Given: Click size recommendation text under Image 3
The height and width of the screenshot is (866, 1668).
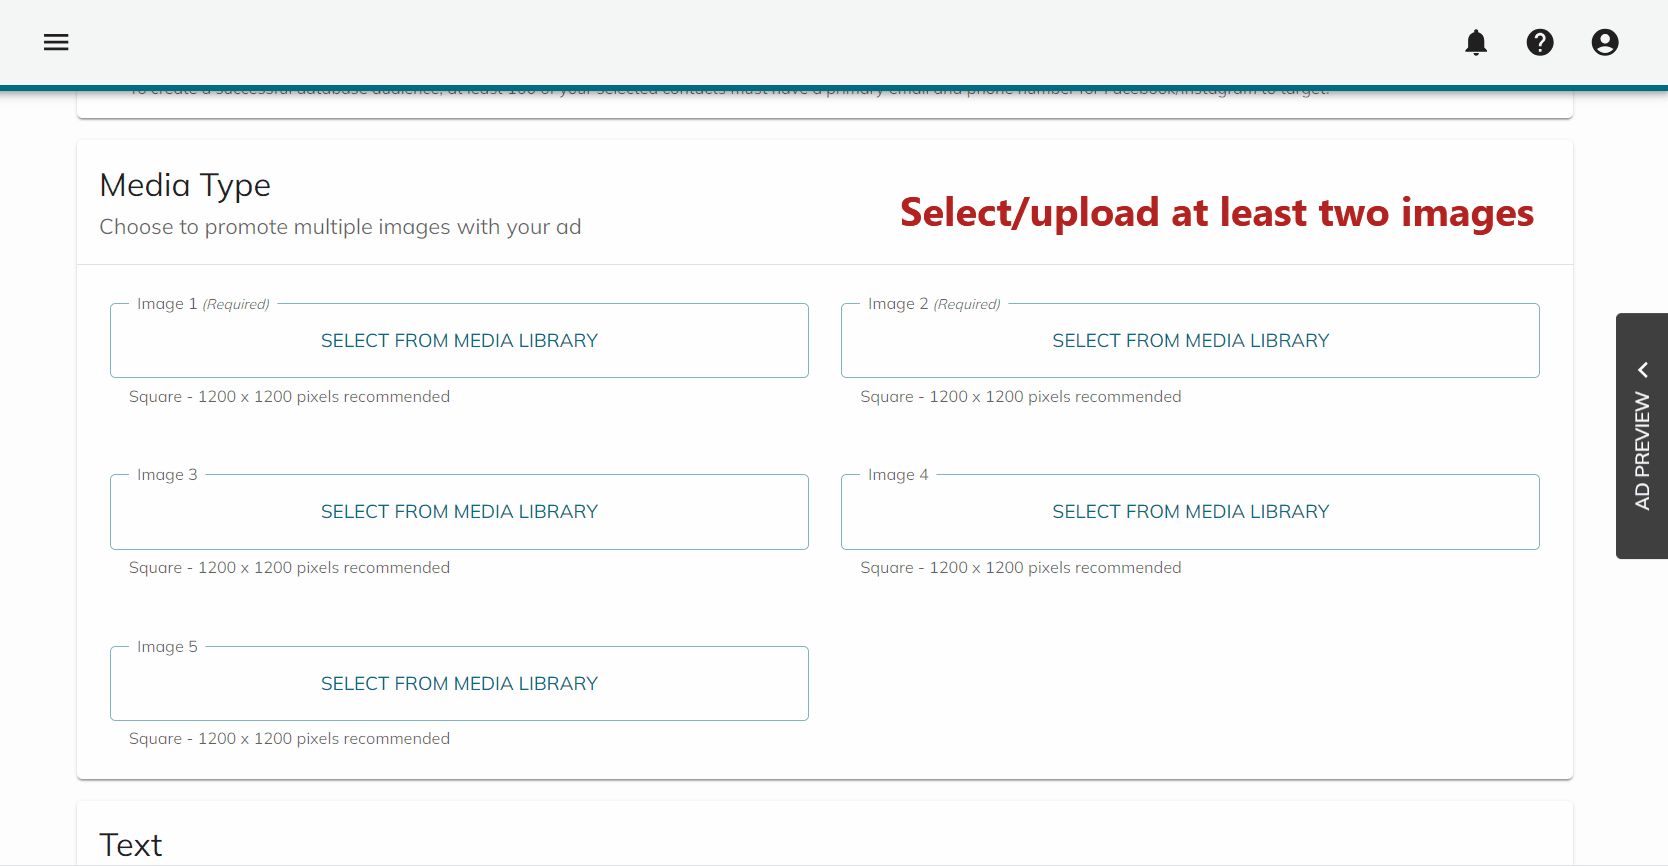Looking at the screenshot, I should click(289, 568).
